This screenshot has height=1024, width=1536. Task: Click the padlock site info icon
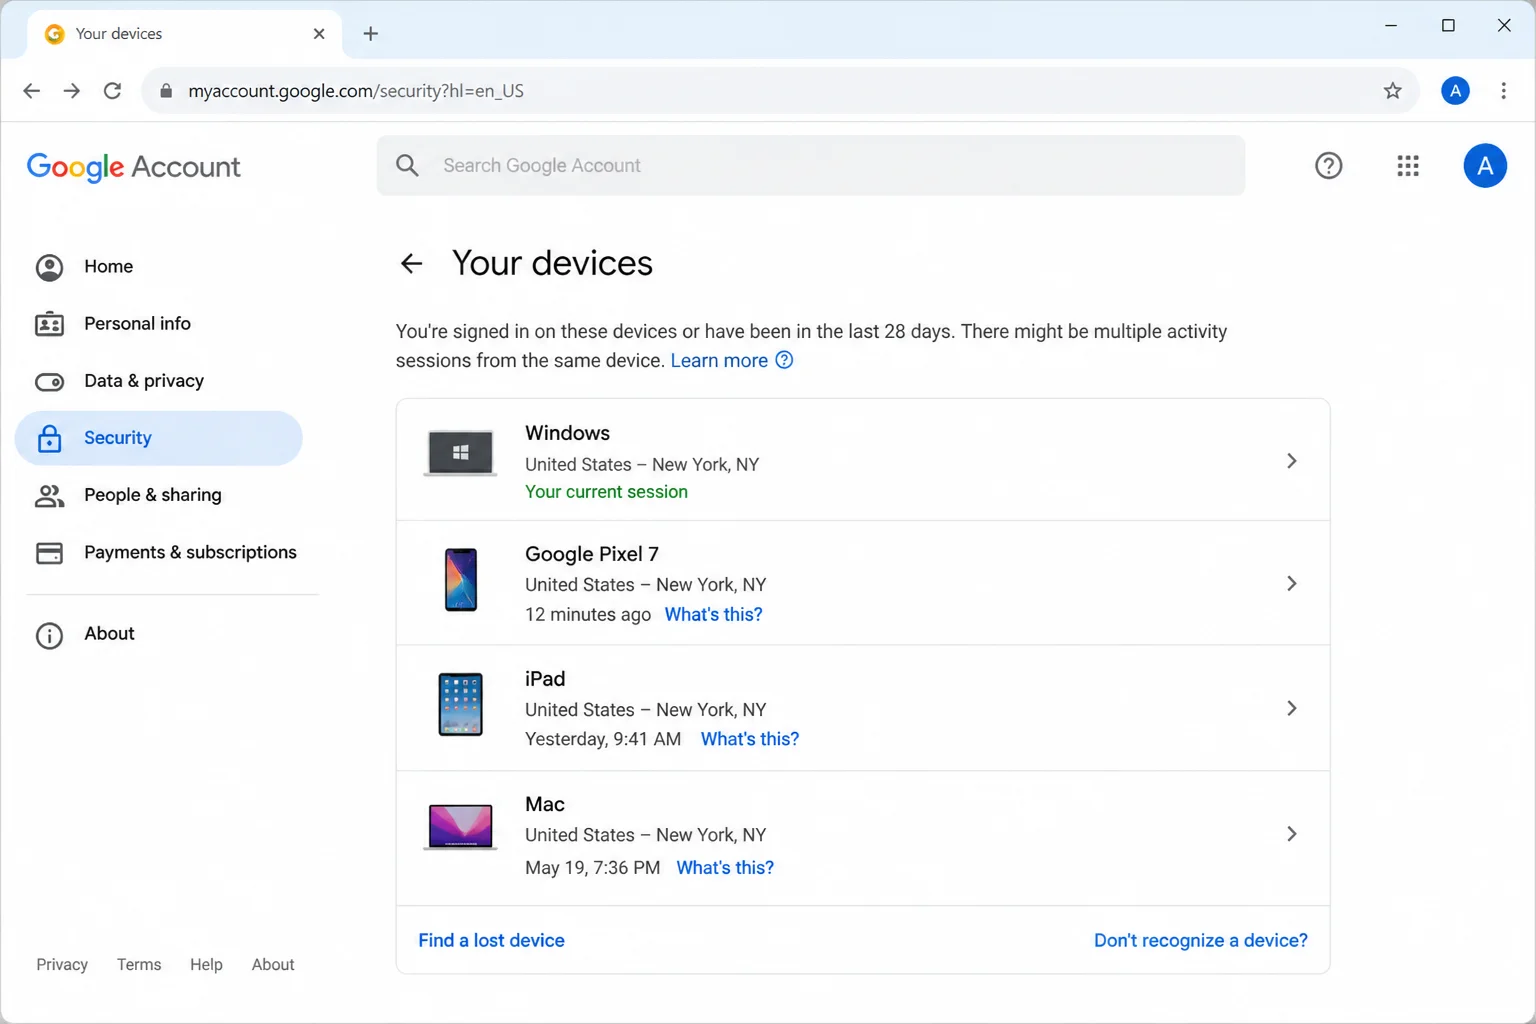pyautogui.click(x=166, y=91)
